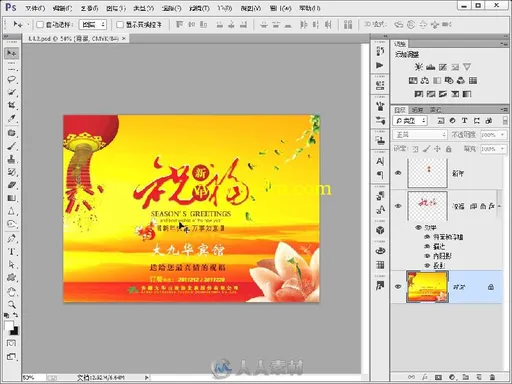Enable the auto-select checkbox in options bar
Image resolution: width=512 pixels, height=384 pixels.
[40, 24]
